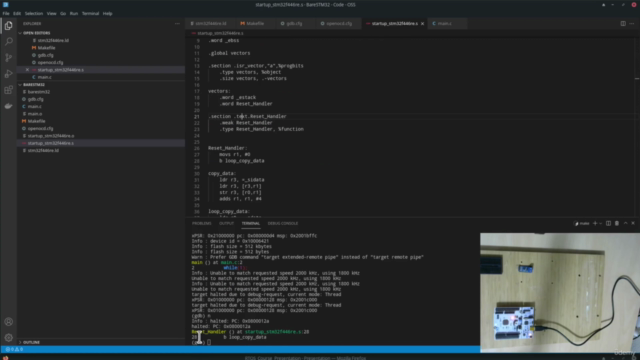Screen dimensions: 640x360
Task: Open the Explorer view in activity bar
Action: click(x=9, y=26)
